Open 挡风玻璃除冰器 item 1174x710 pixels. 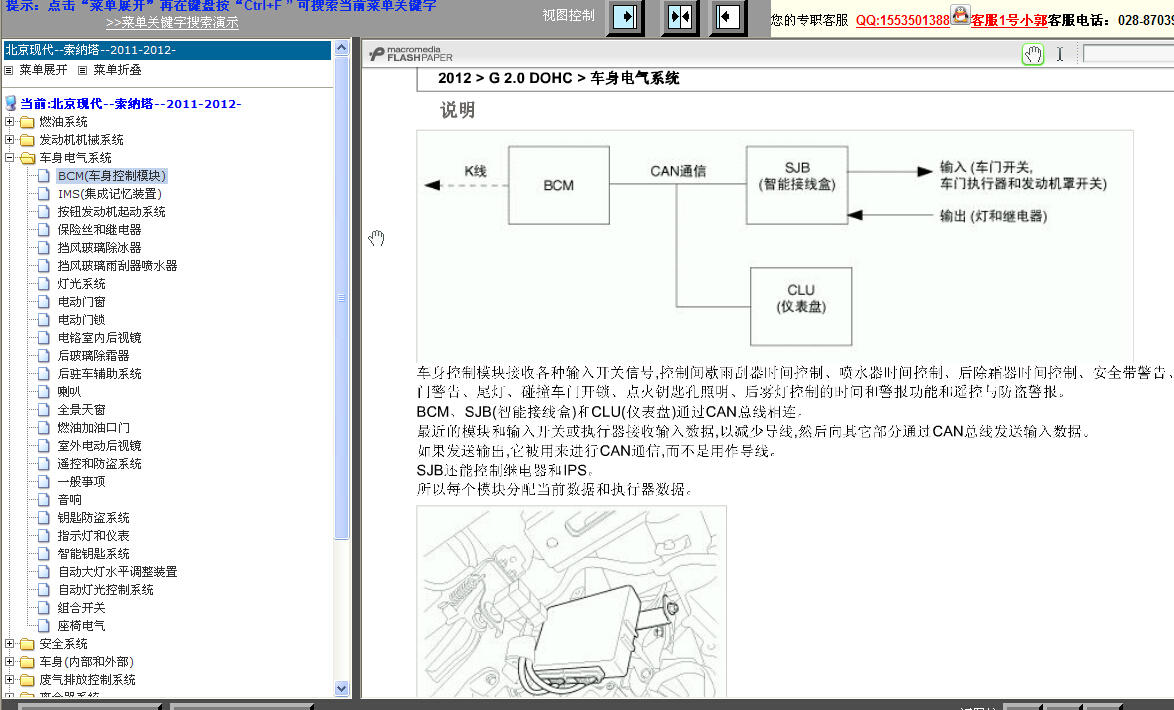tap(100, 248)
